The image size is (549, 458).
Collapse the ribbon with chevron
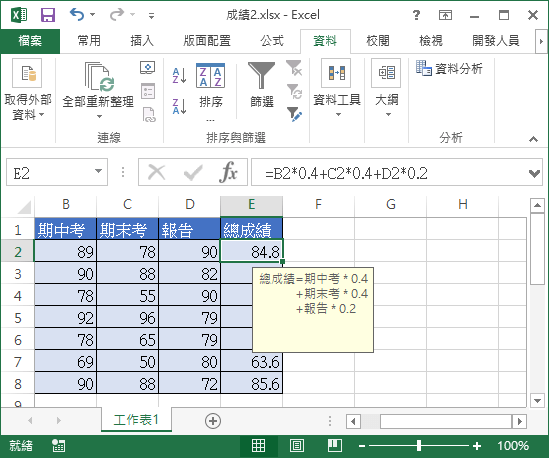pos(533,139)
